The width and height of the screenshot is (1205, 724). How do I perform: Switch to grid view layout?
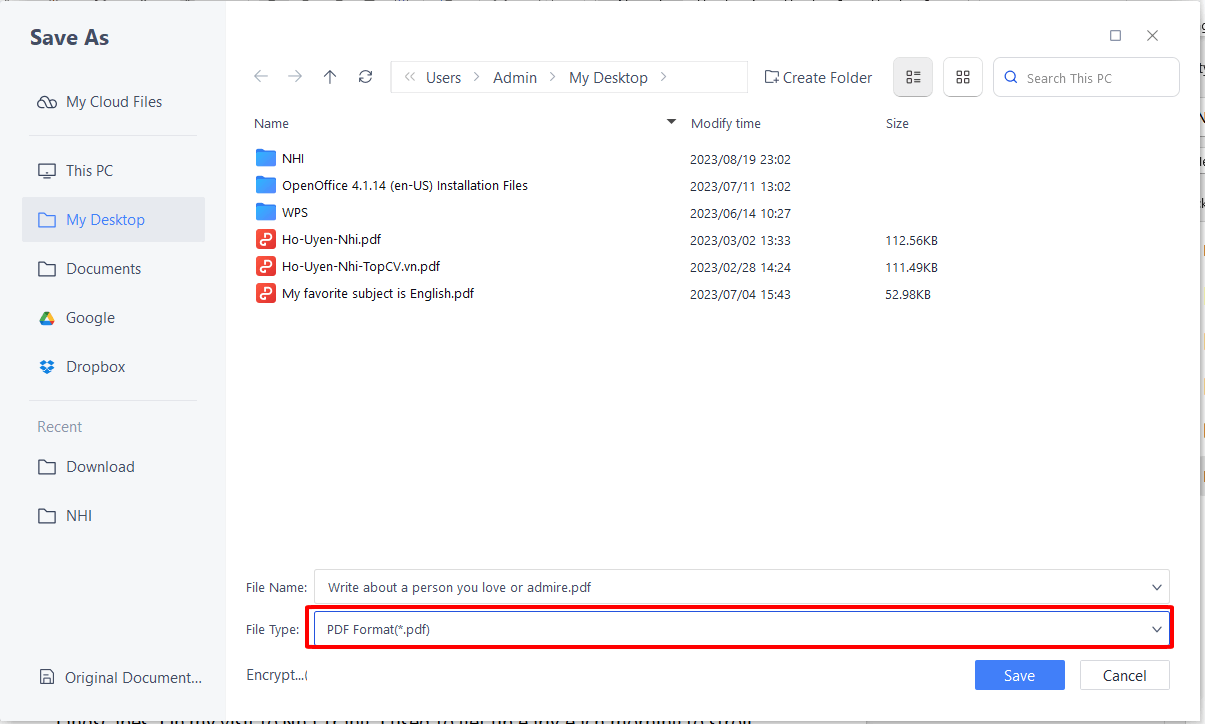(x=962, y=77)
